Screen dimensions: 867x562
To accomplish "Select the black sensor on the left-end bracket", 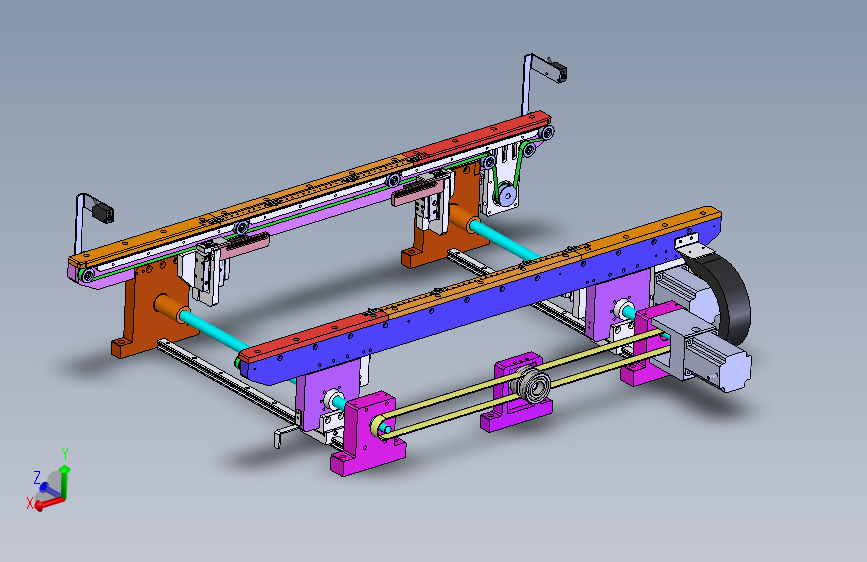I will [x=103, y=213].
